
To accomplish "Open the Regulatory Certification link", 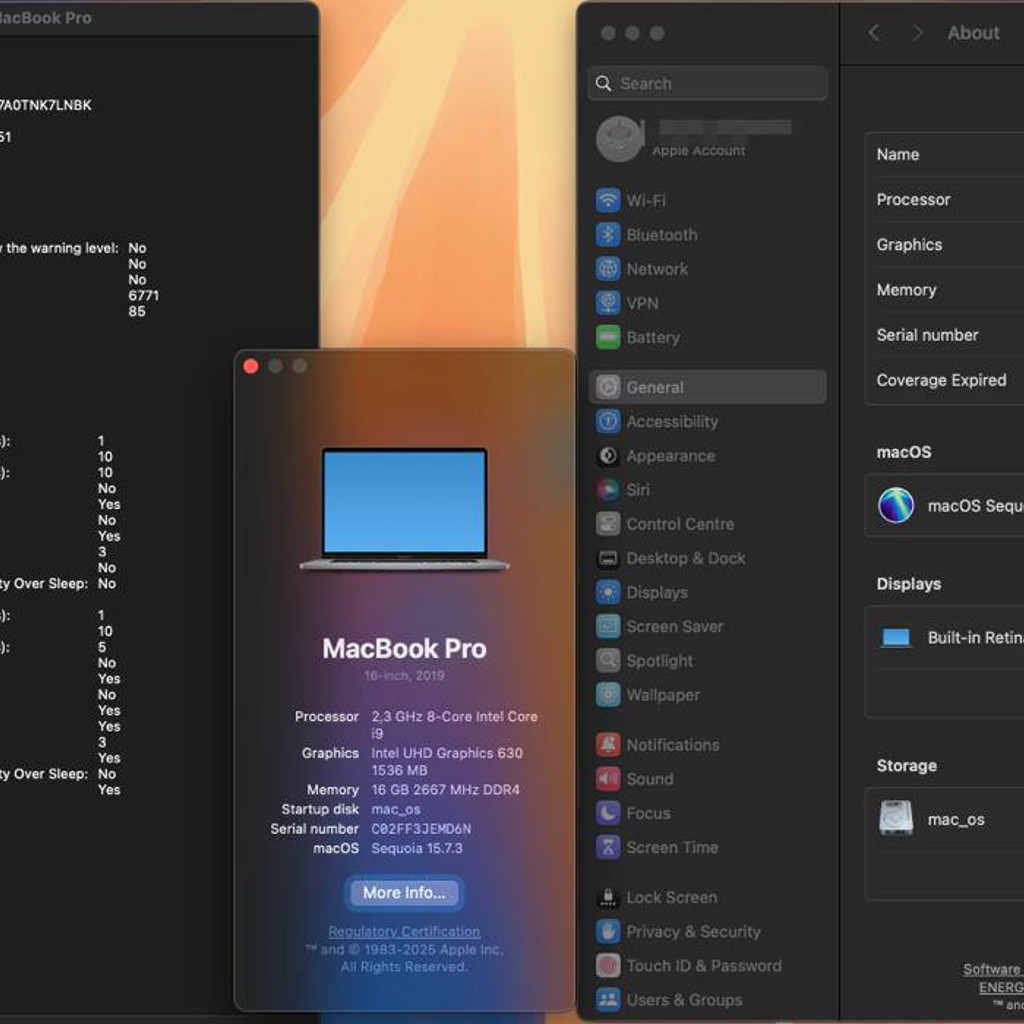I will pos(404,931).
